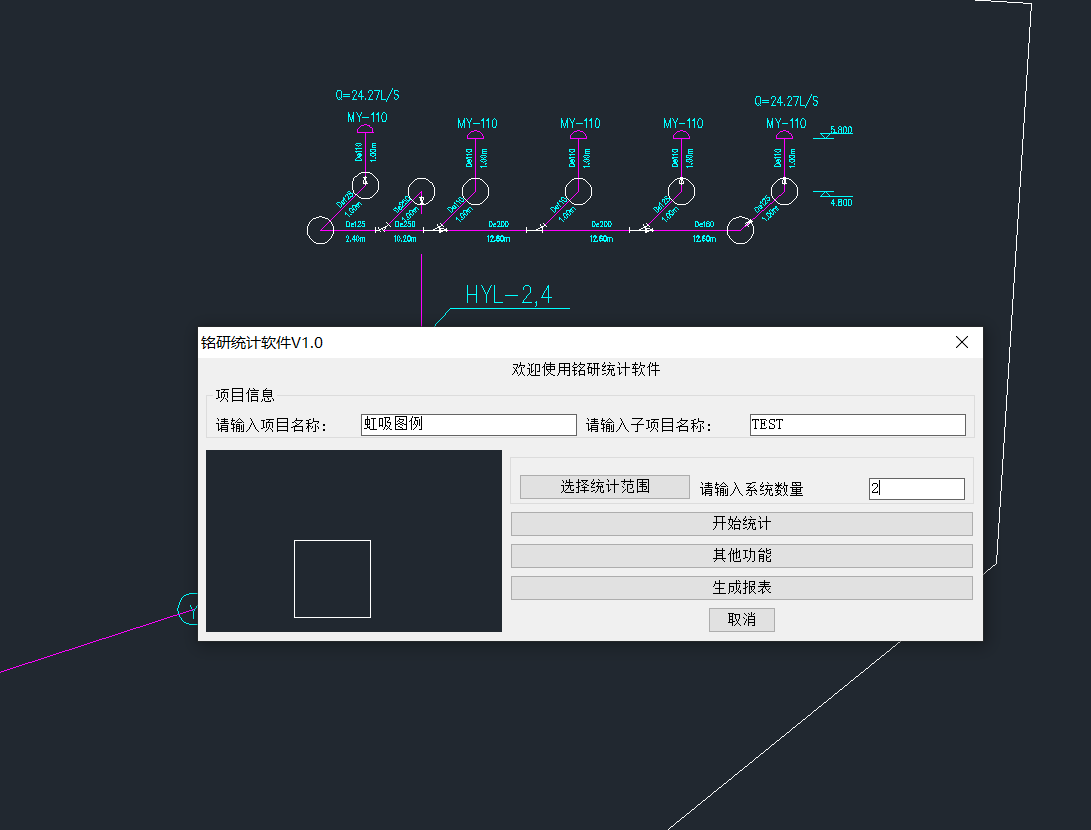
Task: Click circle at far left pipe end
Action: click(321, 230)
